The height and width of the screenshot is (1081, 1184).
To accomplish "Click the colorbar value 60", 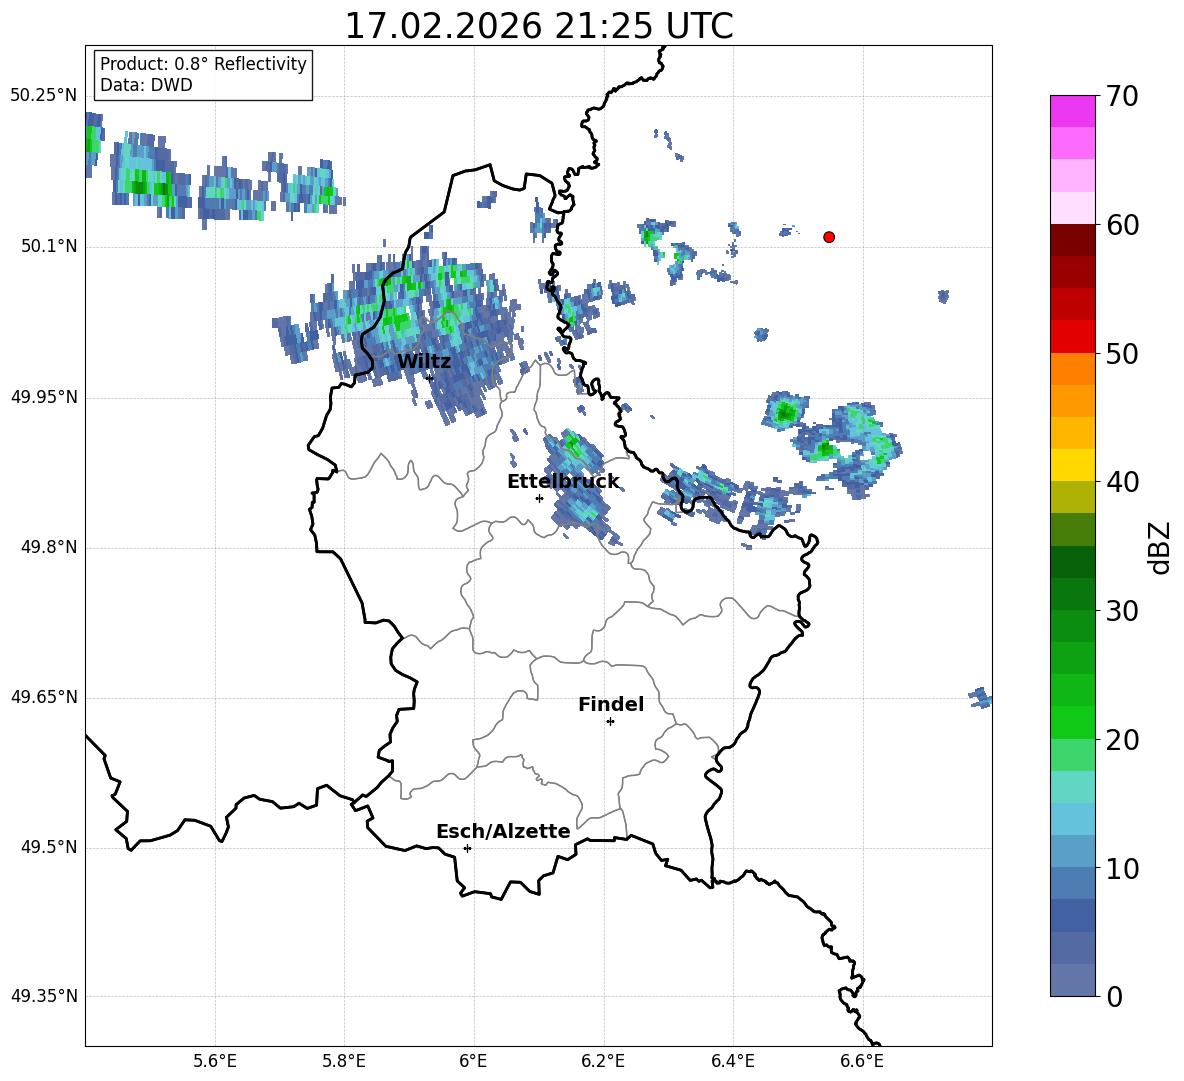I will pyautogui.click(x=1122, y=225).
